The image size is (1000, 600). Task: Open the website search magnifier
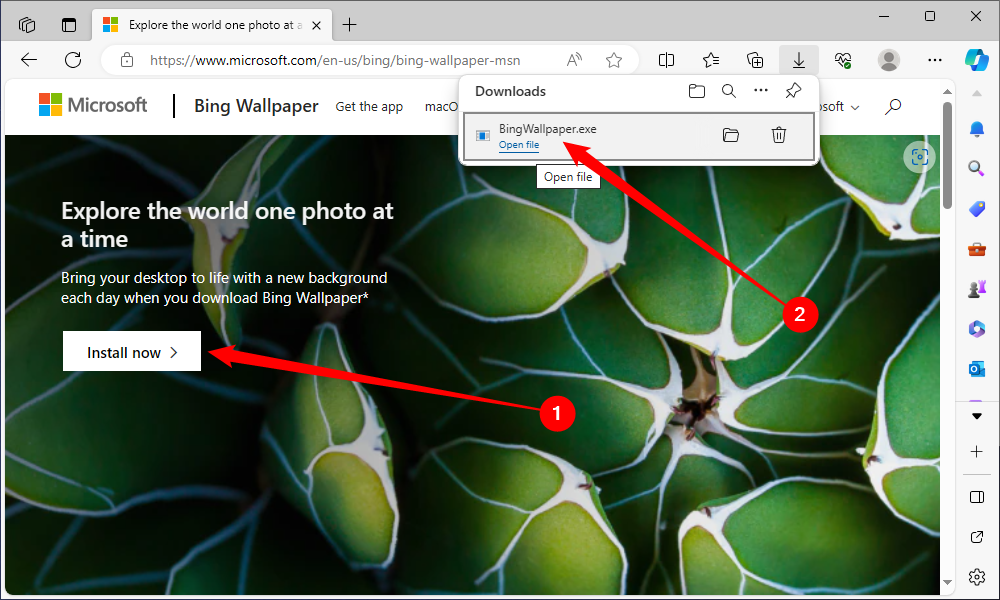coord(893,106)
